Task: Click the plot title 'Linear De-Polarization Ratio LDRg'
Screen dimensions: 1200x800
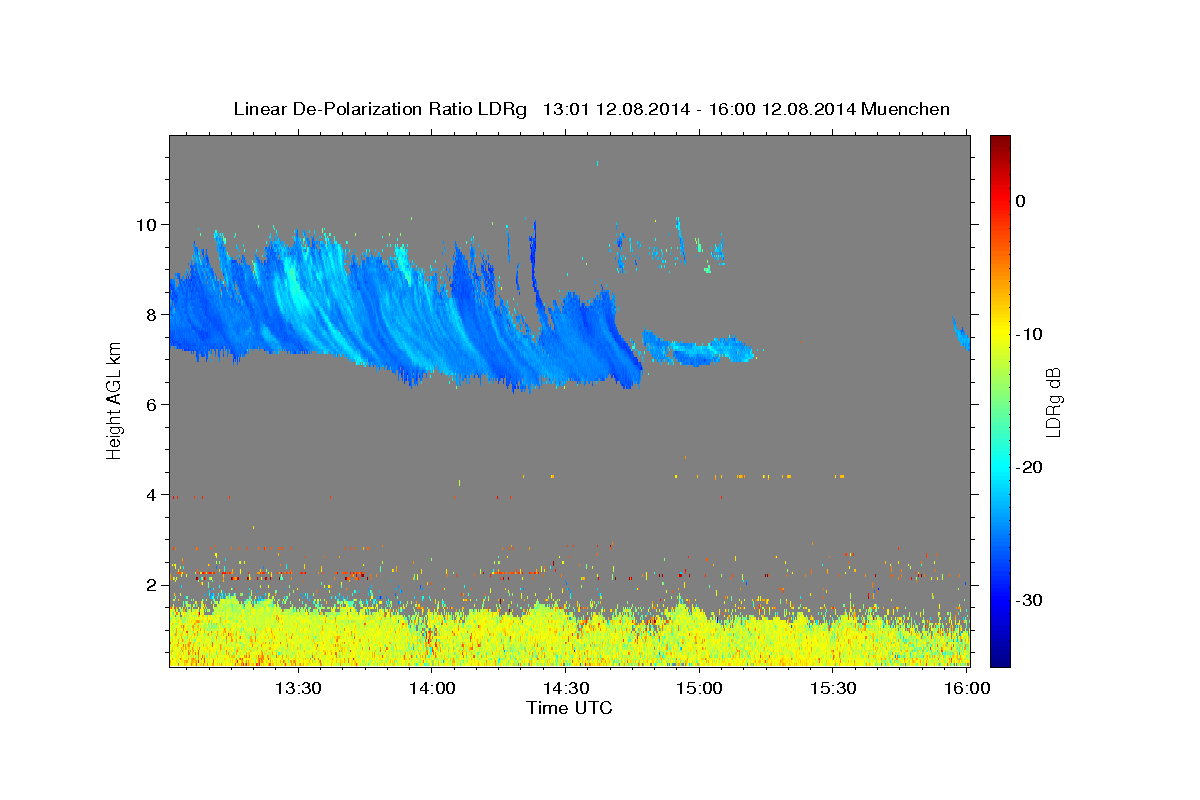Action: pyautogui.click(x=379, y=109)
